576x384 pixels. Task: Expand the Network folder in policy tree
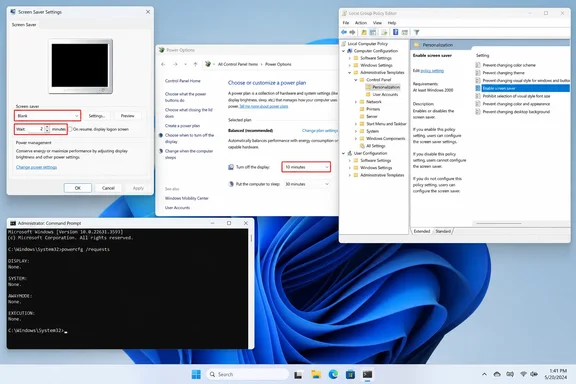[356, 102]
